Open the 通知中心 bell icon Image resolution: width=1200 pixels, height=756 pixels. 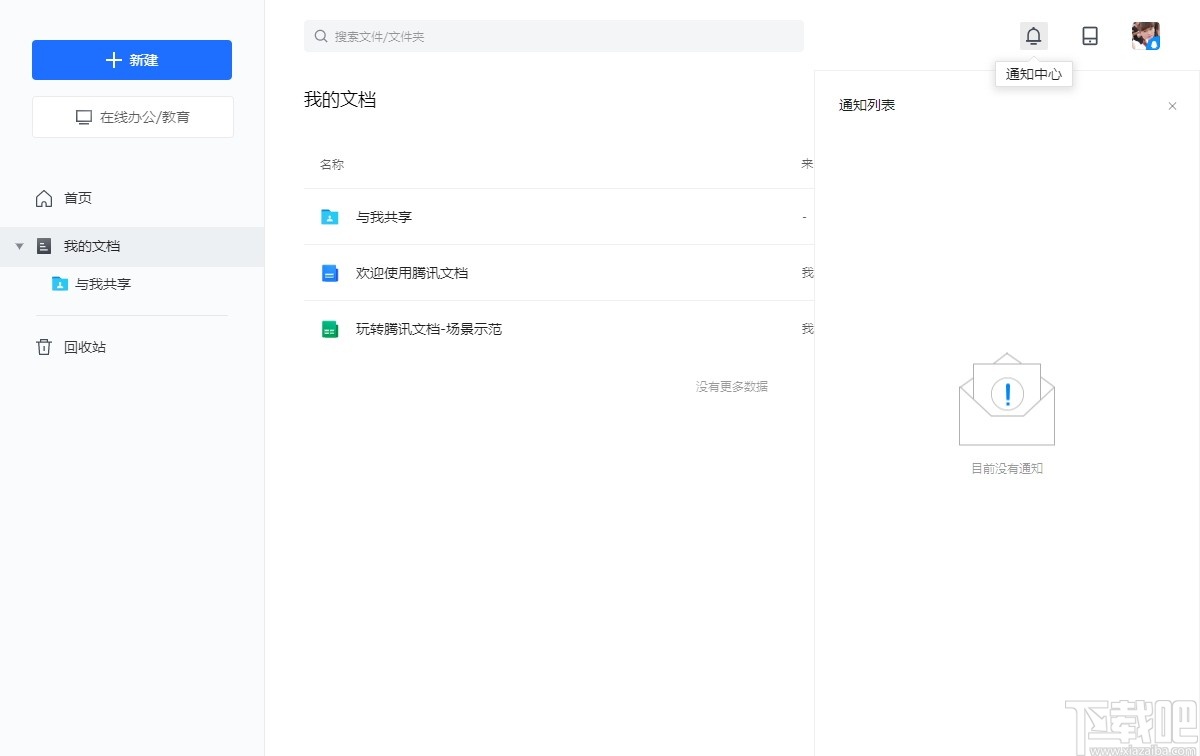click(1033, 35)
